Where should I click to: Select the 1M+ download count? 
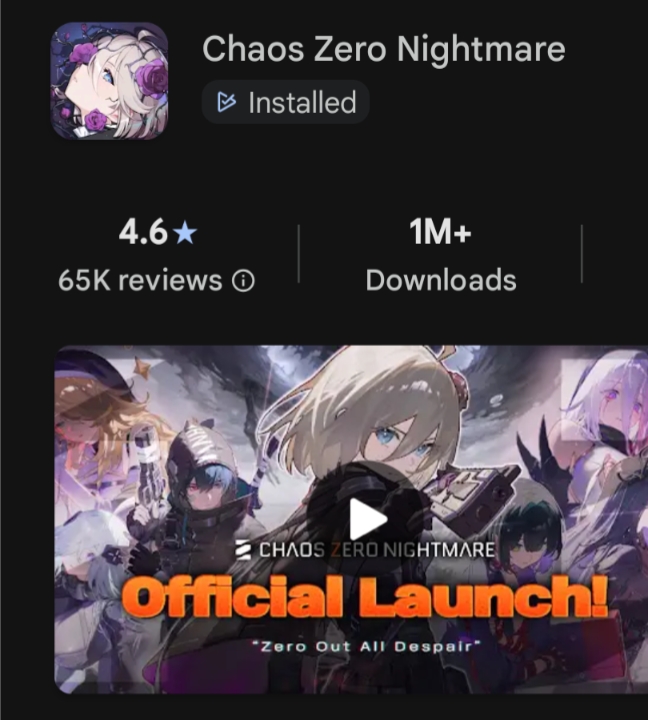click(440, 232)
